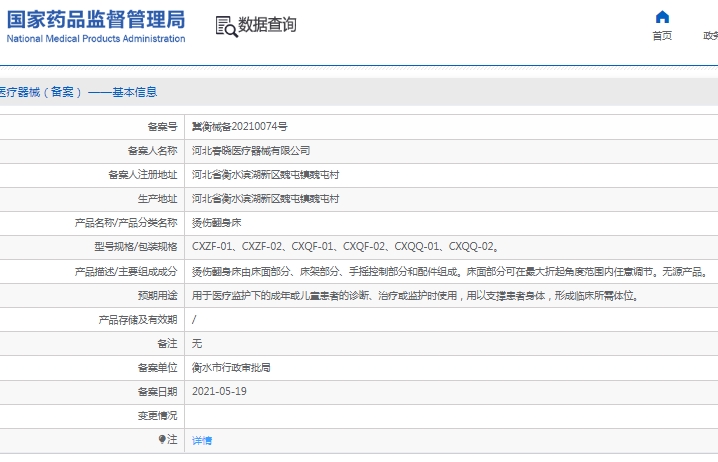Click the 变更情况 label

(x=158, y=416)
